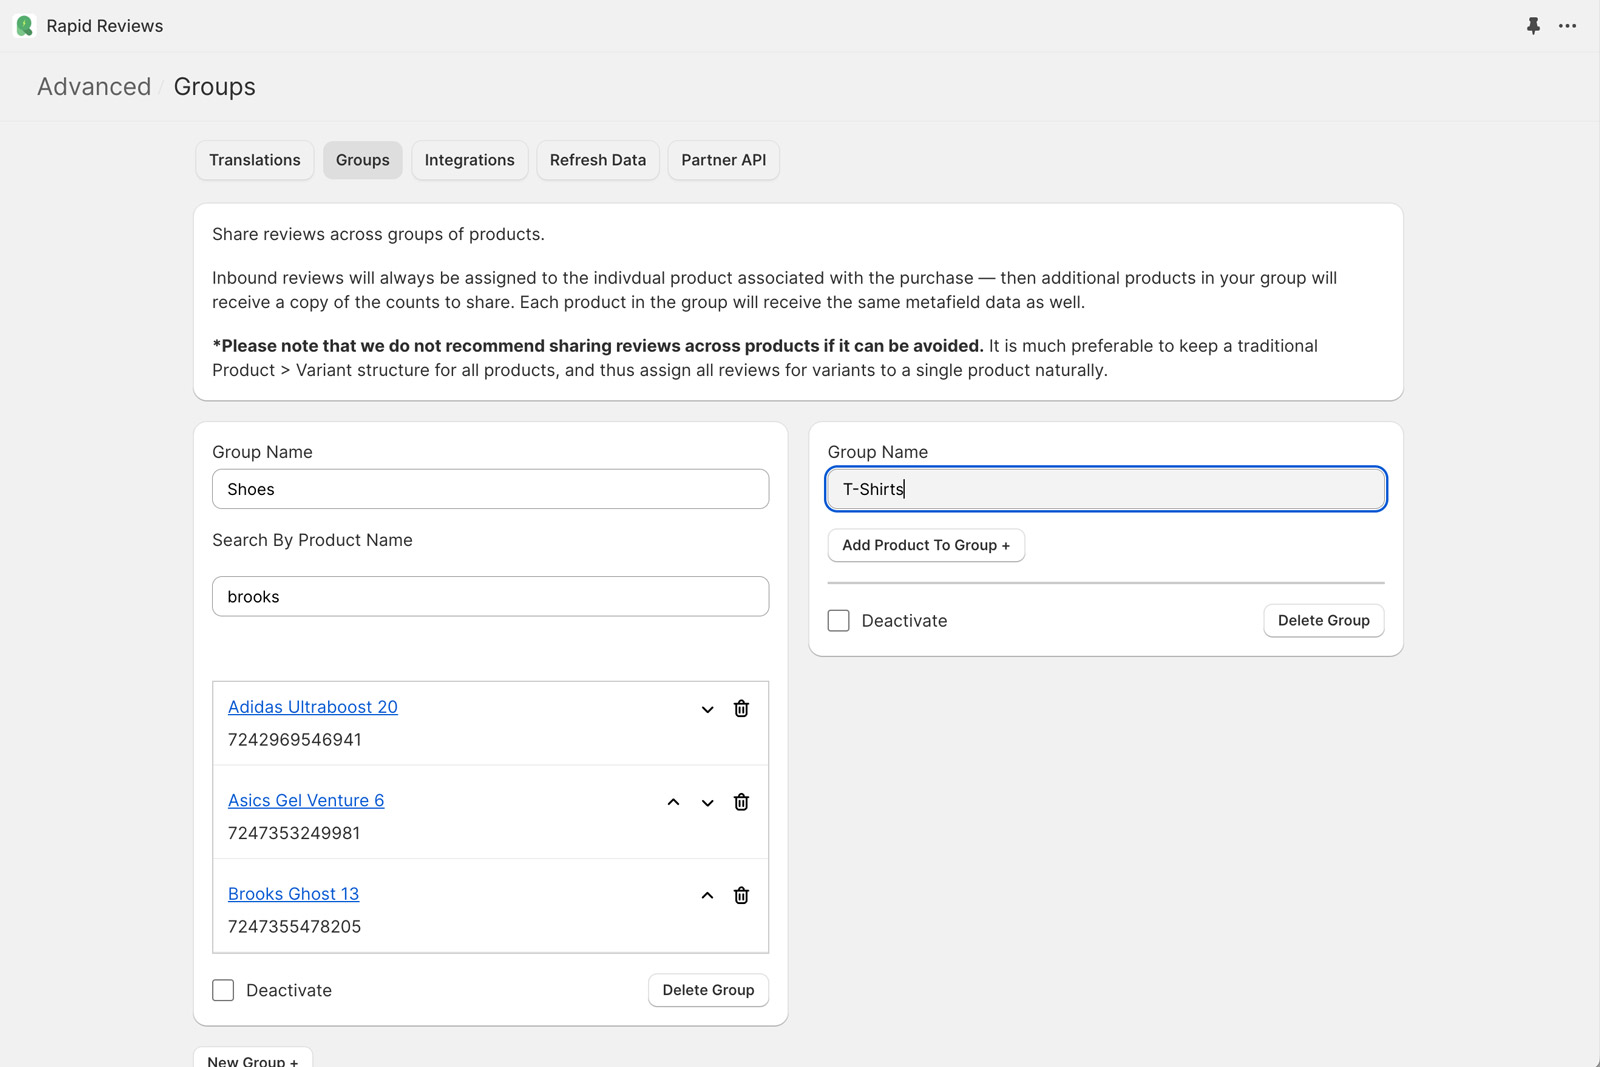
Task: Navigate to Advanced in the breadcrumb
Action: 94,87
